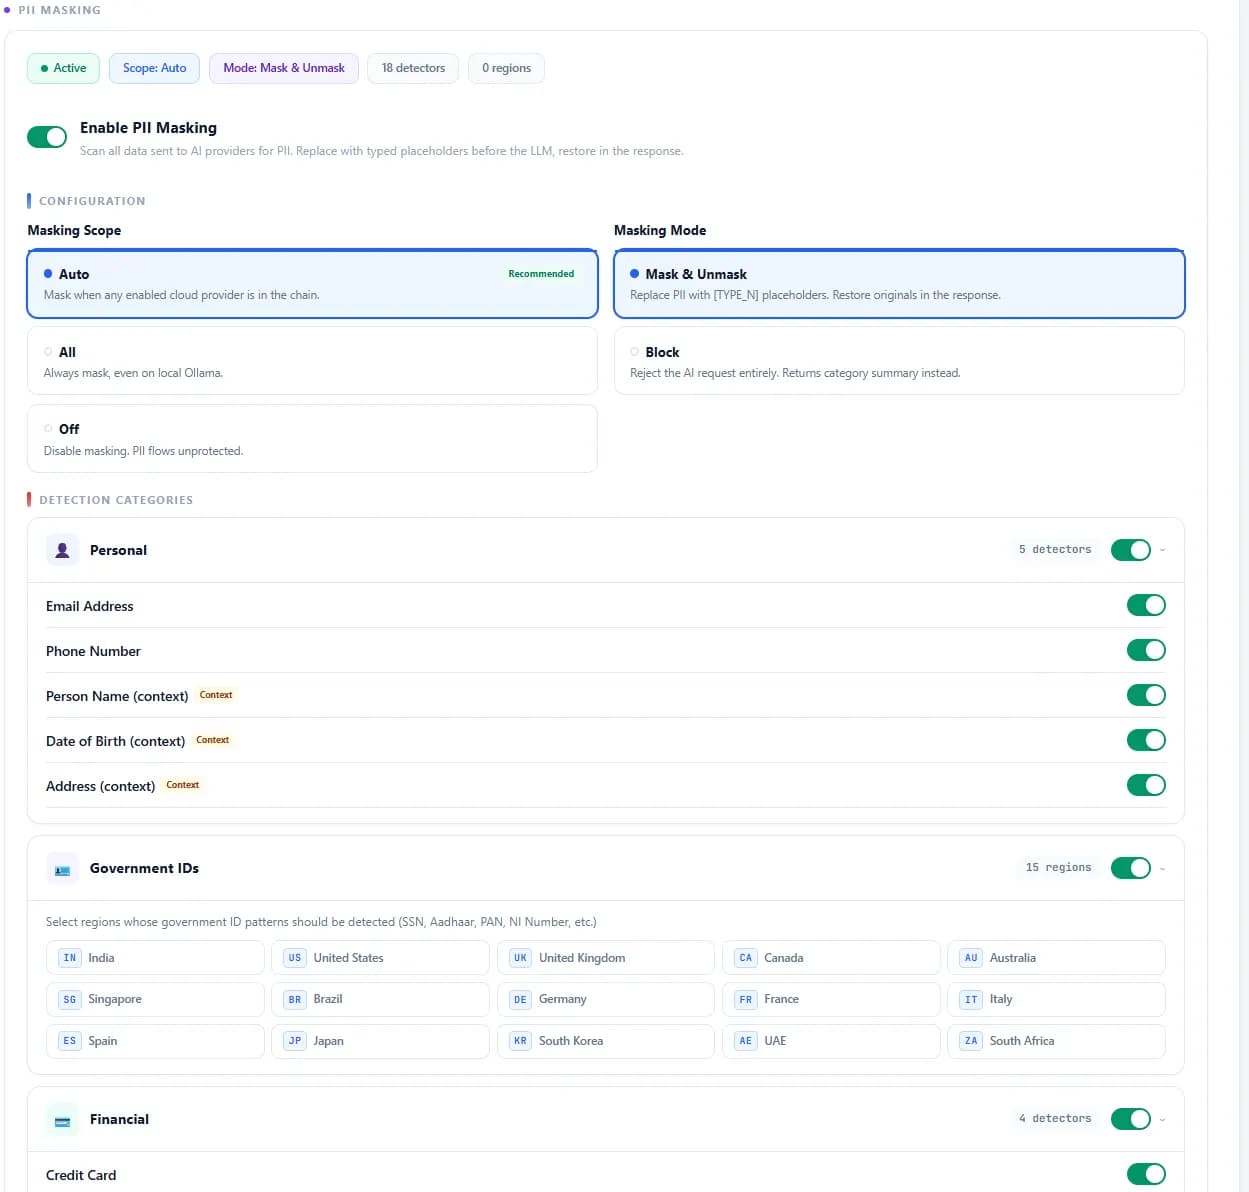Screen dimensions: 1249x1192
Task: Select the South Korea region
Action: pyautogui.click(x=606, y=1041)
